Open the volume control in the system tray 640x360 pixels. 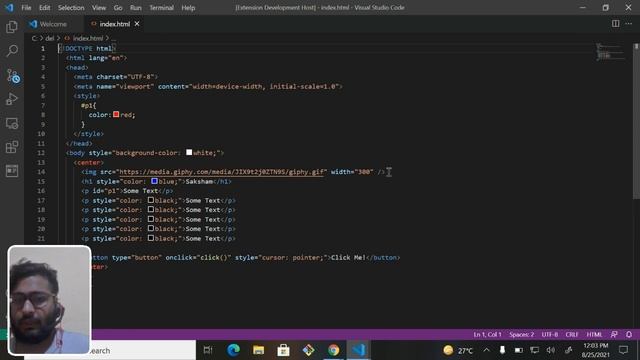point(551,350)
